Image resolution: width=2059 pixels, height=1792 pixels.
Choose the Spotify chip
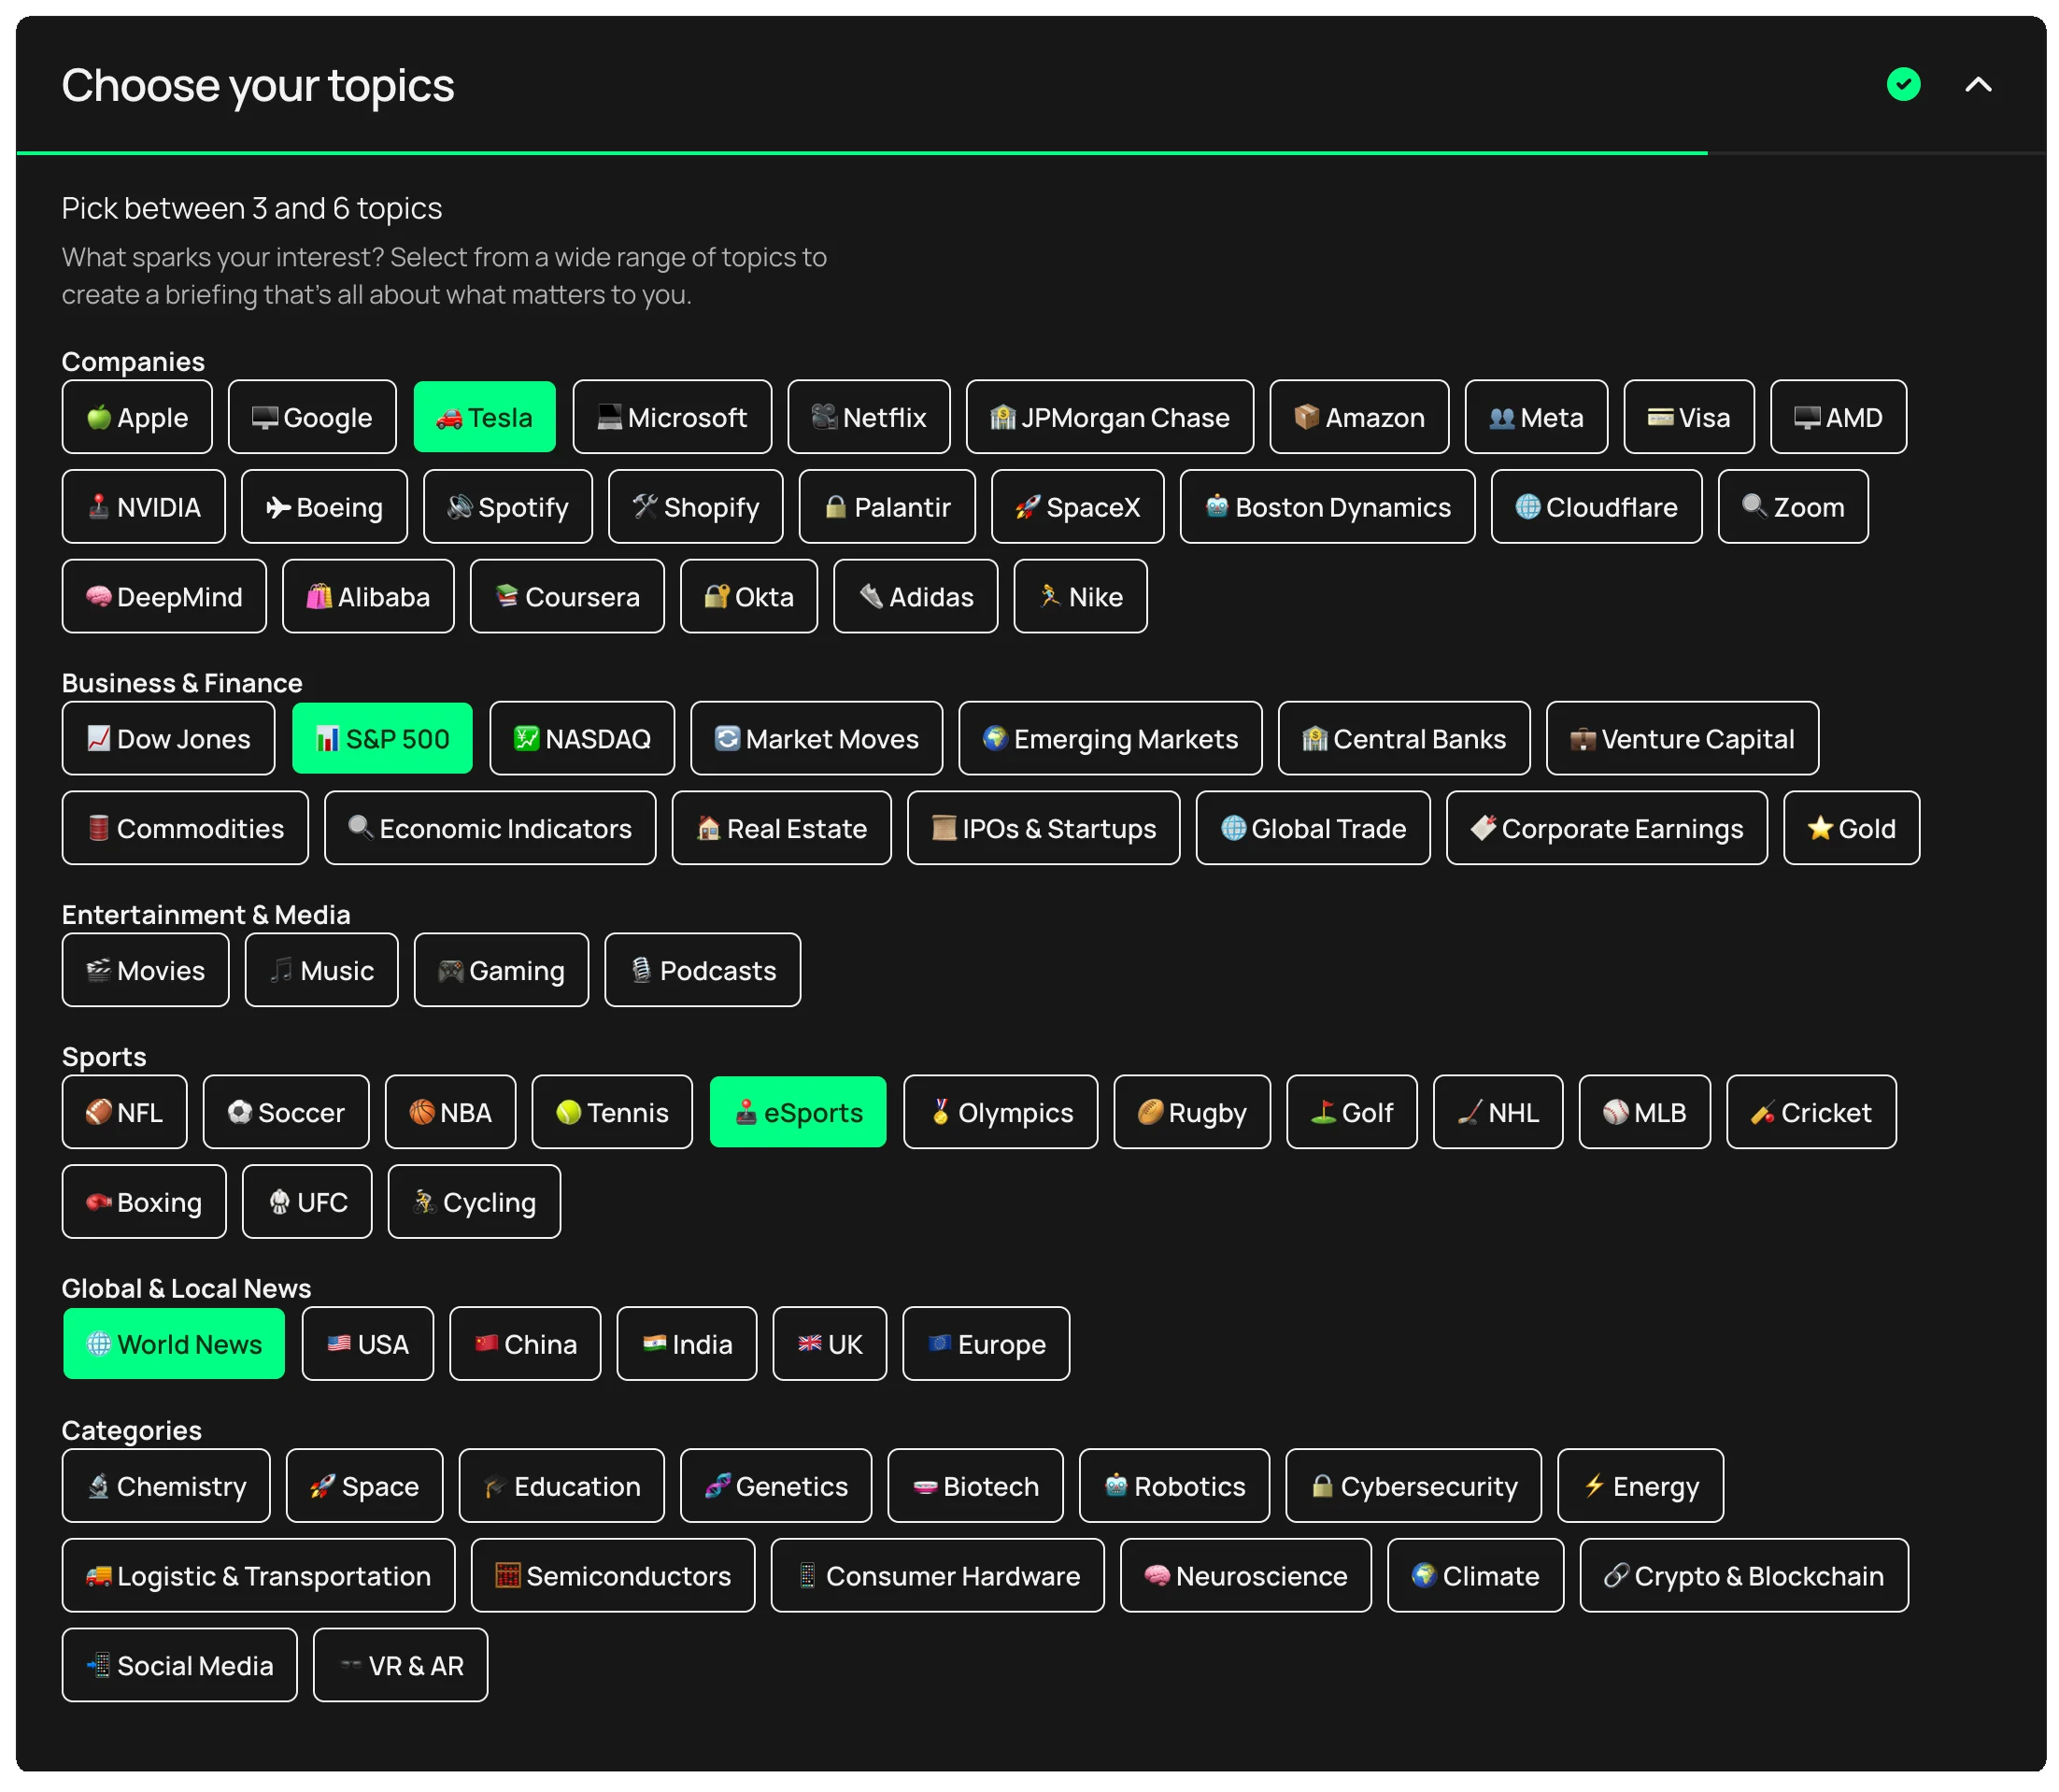click(x=508, y=507)
